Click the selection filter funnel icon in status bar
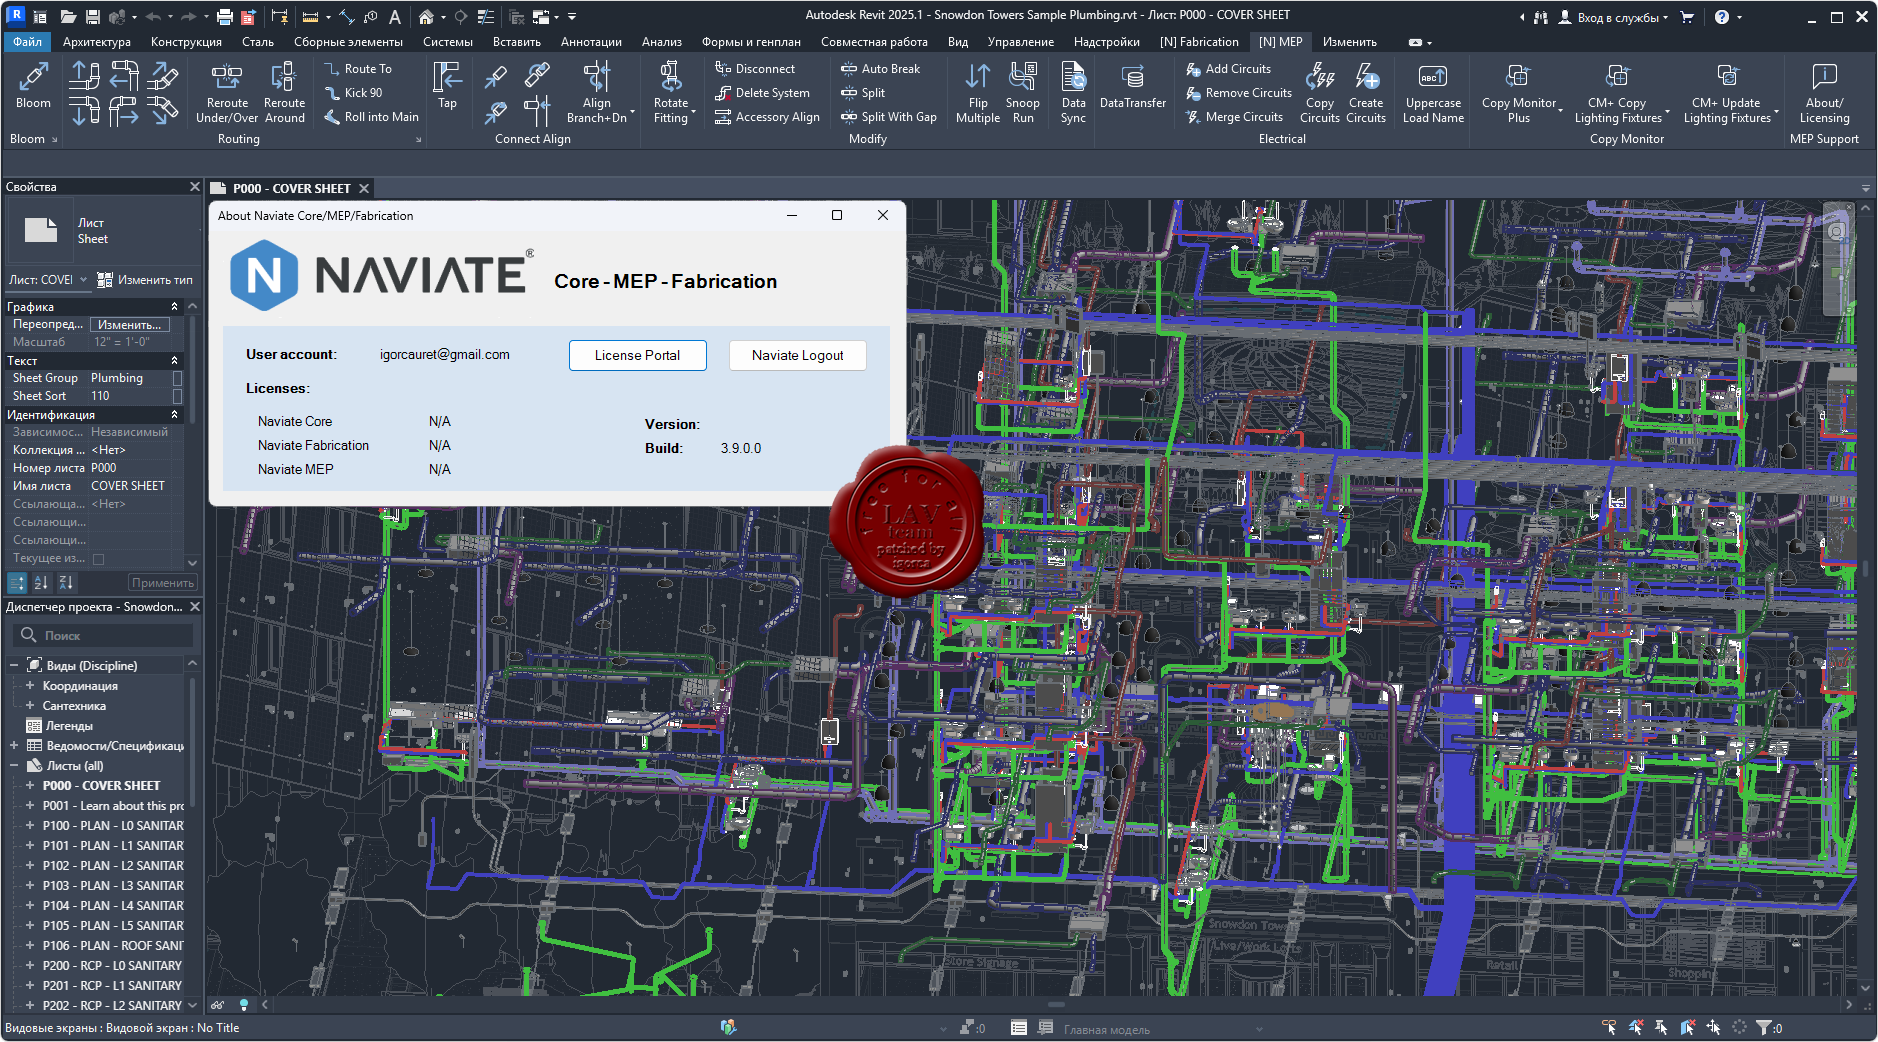This screenshot has width=1878, height=1042. 1763,1027
